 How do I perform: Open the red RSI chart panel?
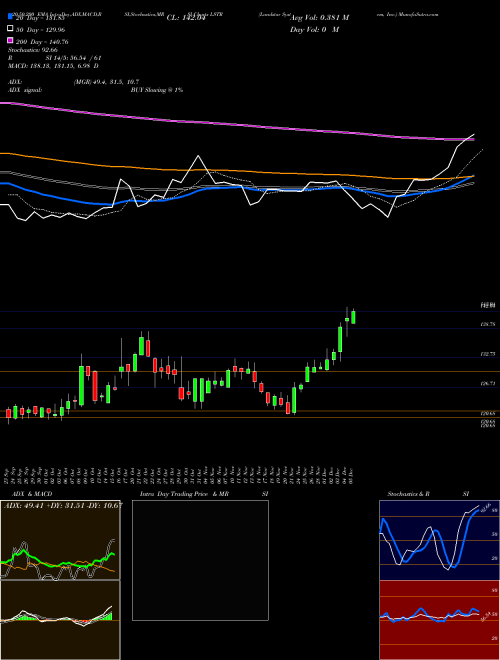[x=439, y=620]
